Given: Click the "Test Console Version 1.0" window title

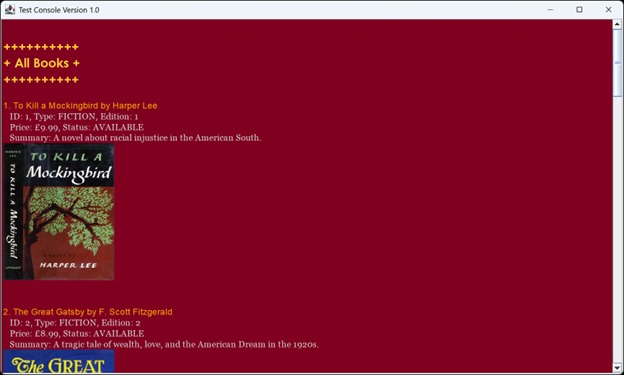Looking at the screenshot, I should coord(59,10).
